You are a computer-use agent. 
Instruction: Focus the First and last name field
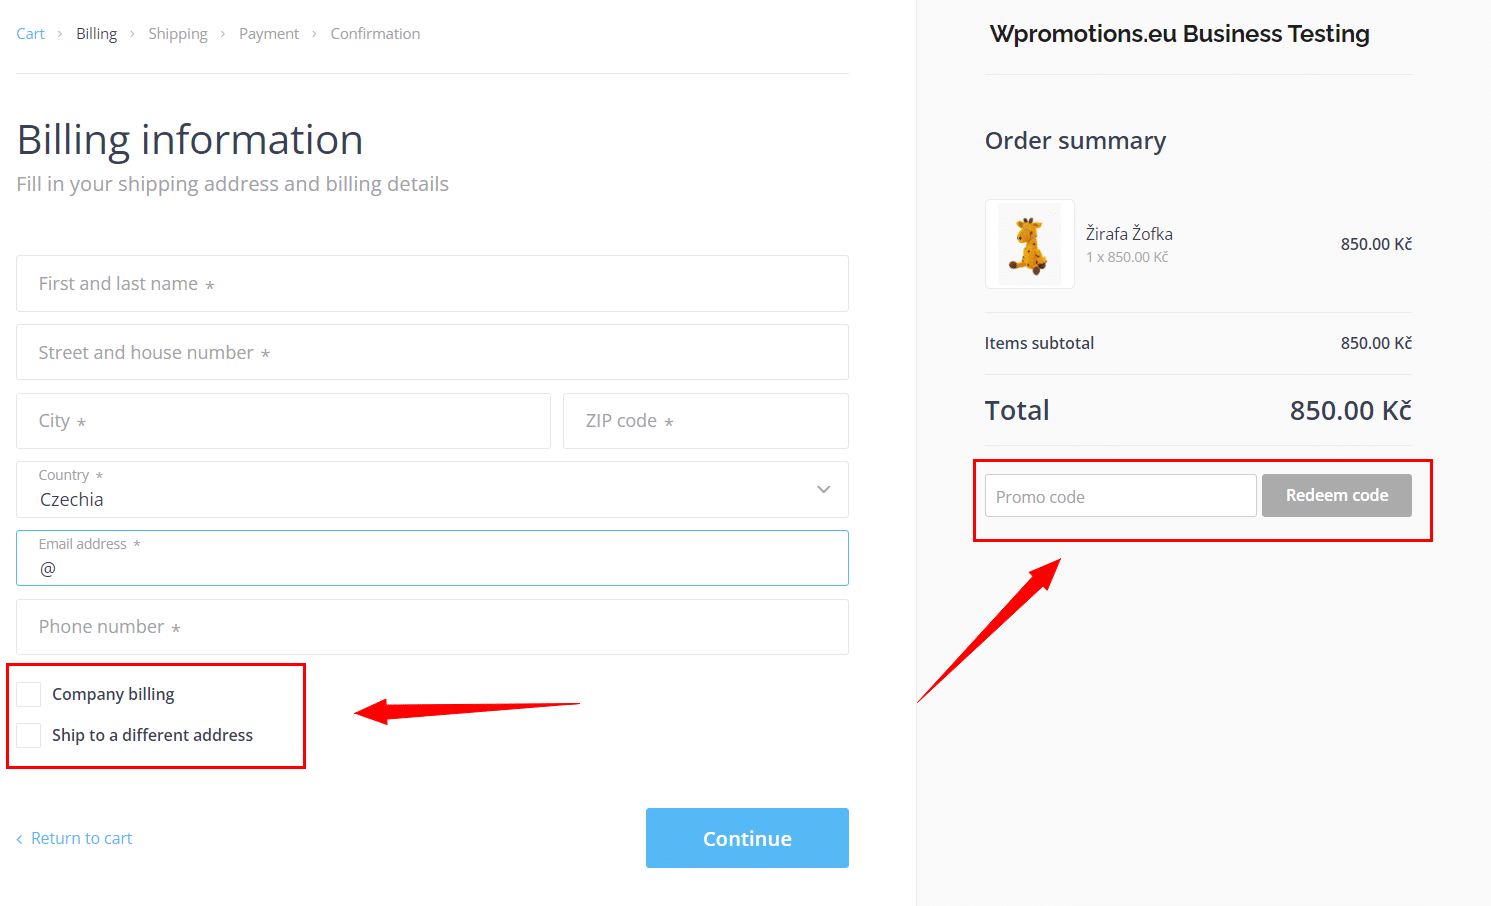[x=432, y=284]
